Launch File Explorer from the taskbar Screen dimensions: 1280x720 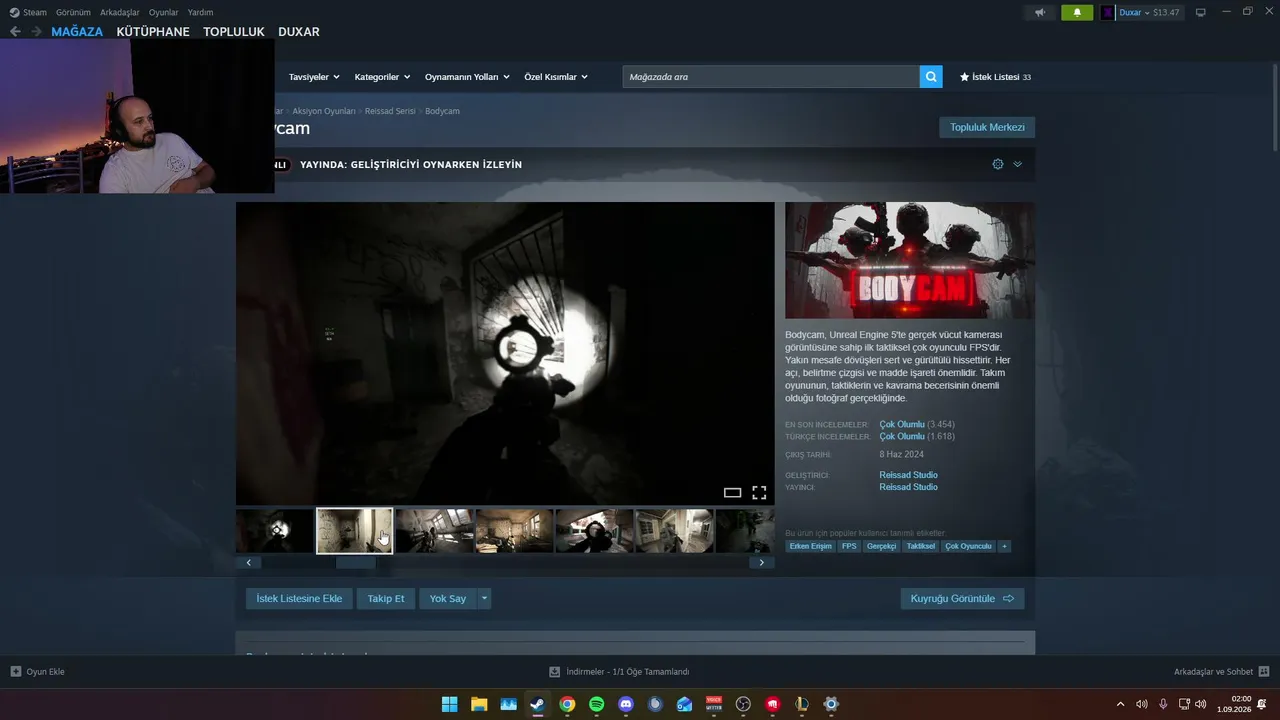coord(479,704)
